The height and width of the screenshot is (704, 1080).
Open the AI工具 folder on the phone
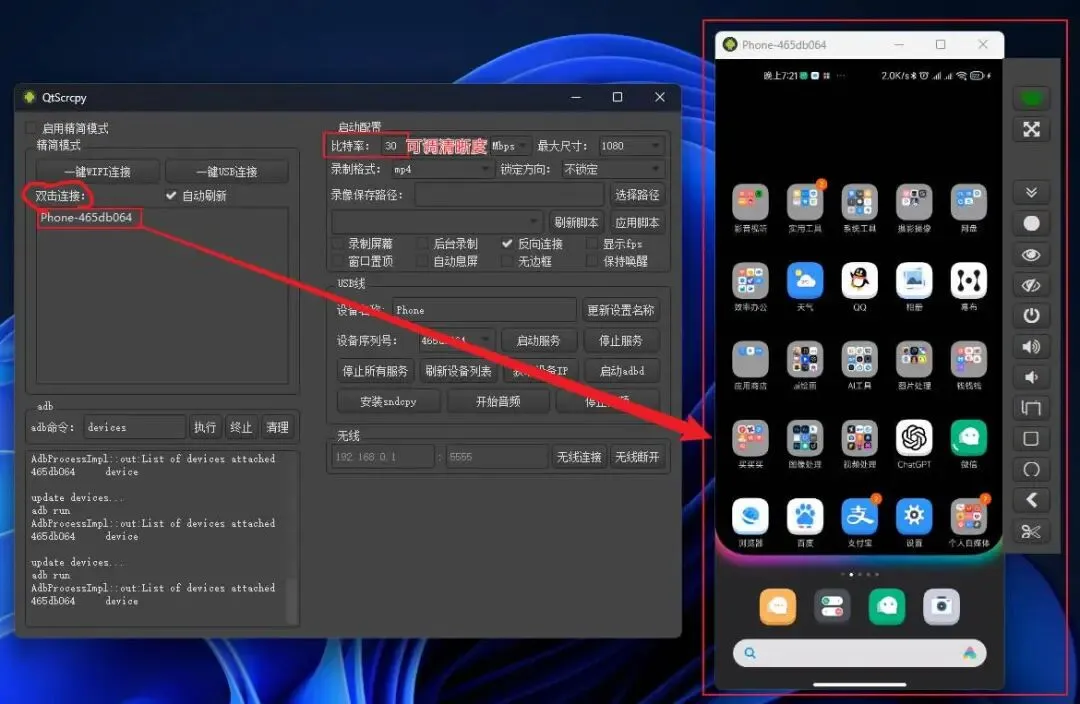tap(860, 359)
